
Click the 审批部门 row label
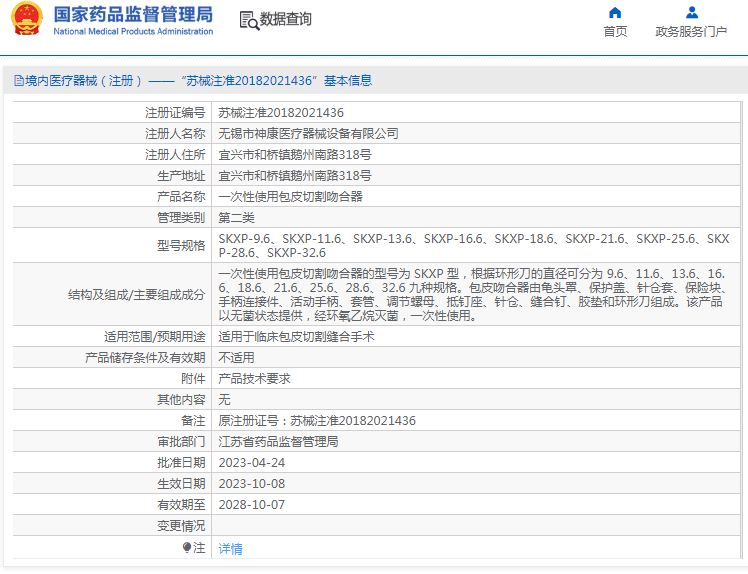tap(181, 442)
